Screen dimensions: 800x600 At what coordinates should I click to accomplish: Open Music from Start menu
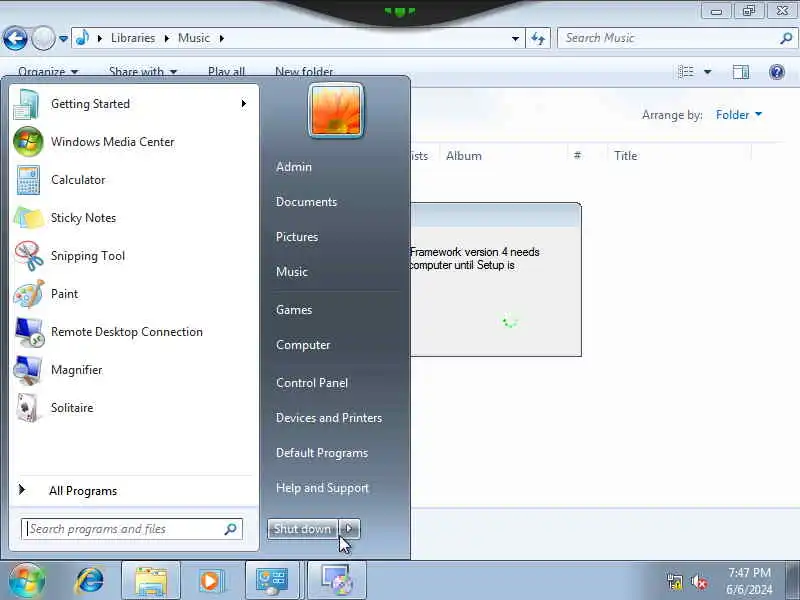[x=292, y=272]
